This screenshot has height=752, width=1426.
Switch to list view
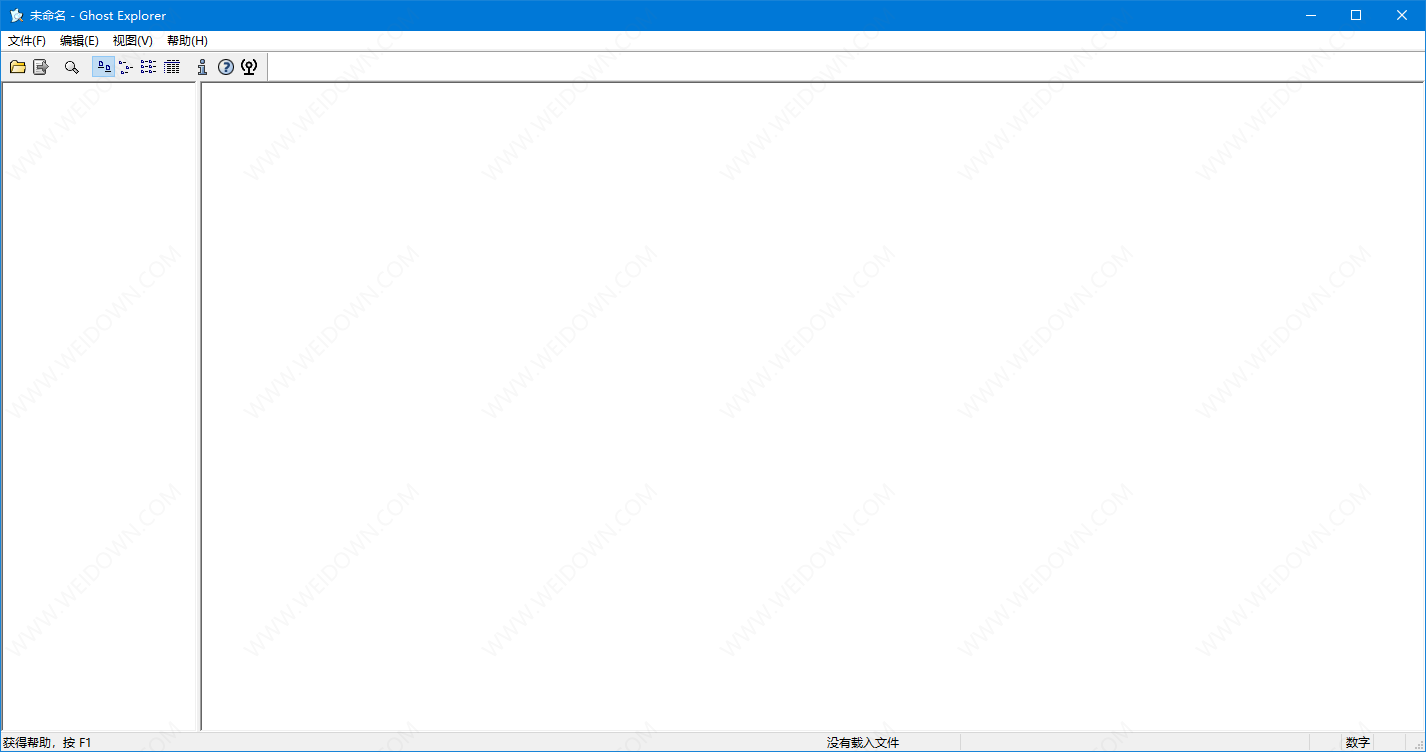click(148, 67)
